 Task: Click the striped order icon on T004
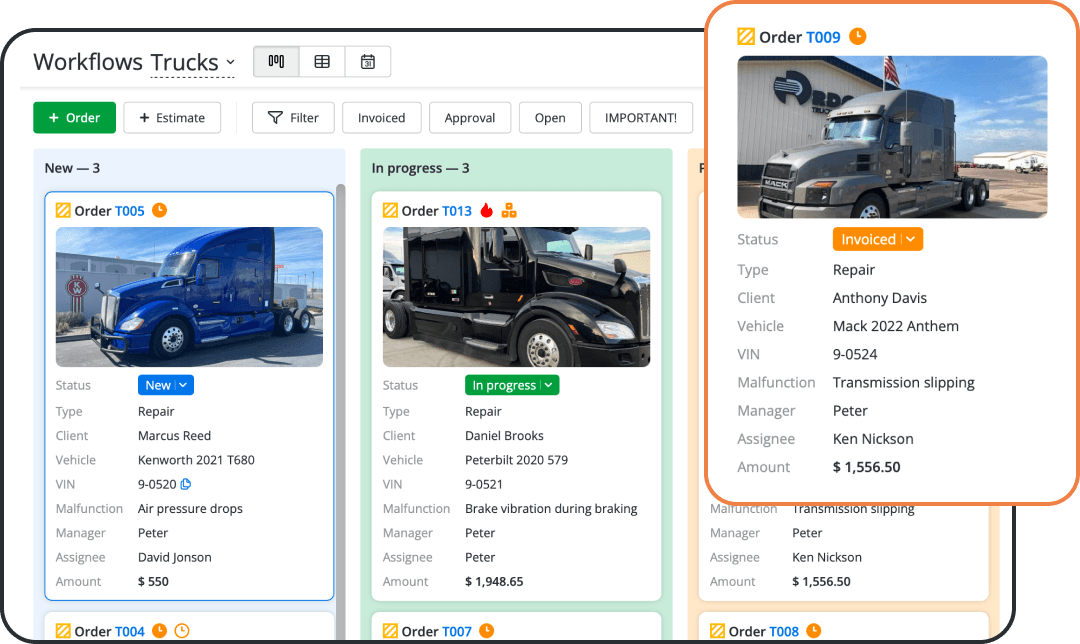click(x=63, y=631)
